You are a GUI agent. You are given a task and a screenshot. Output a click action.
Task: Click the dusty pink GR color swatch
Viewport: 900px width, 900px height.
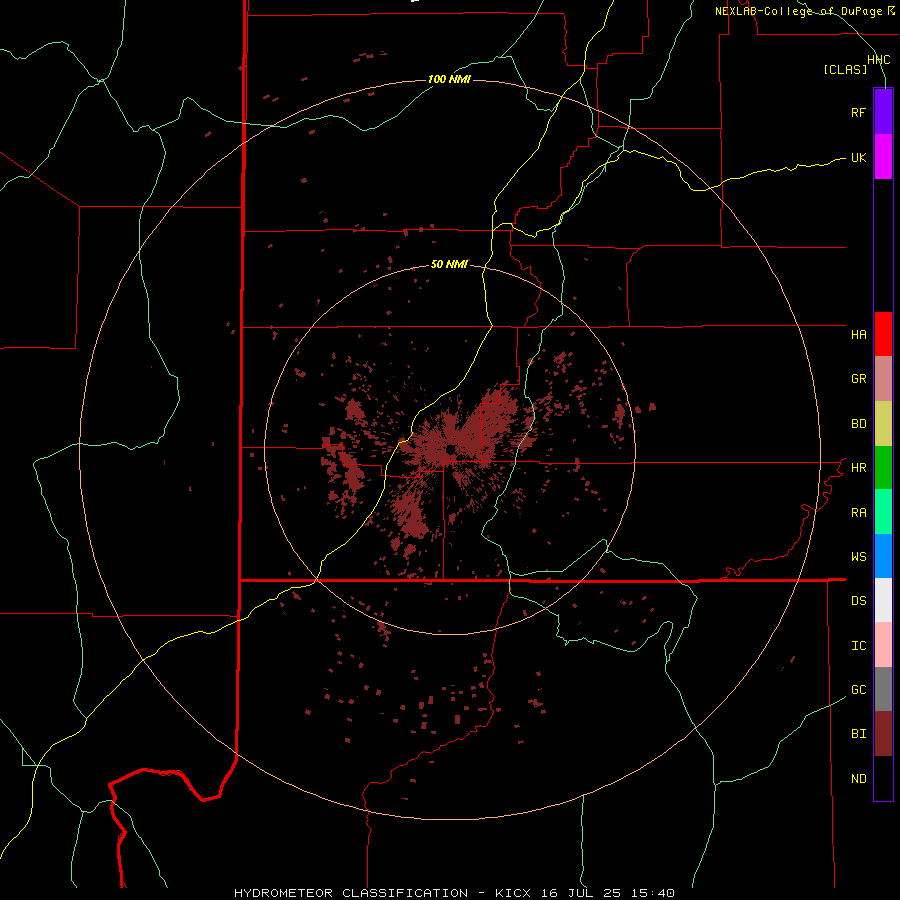[x=883, y=379]
